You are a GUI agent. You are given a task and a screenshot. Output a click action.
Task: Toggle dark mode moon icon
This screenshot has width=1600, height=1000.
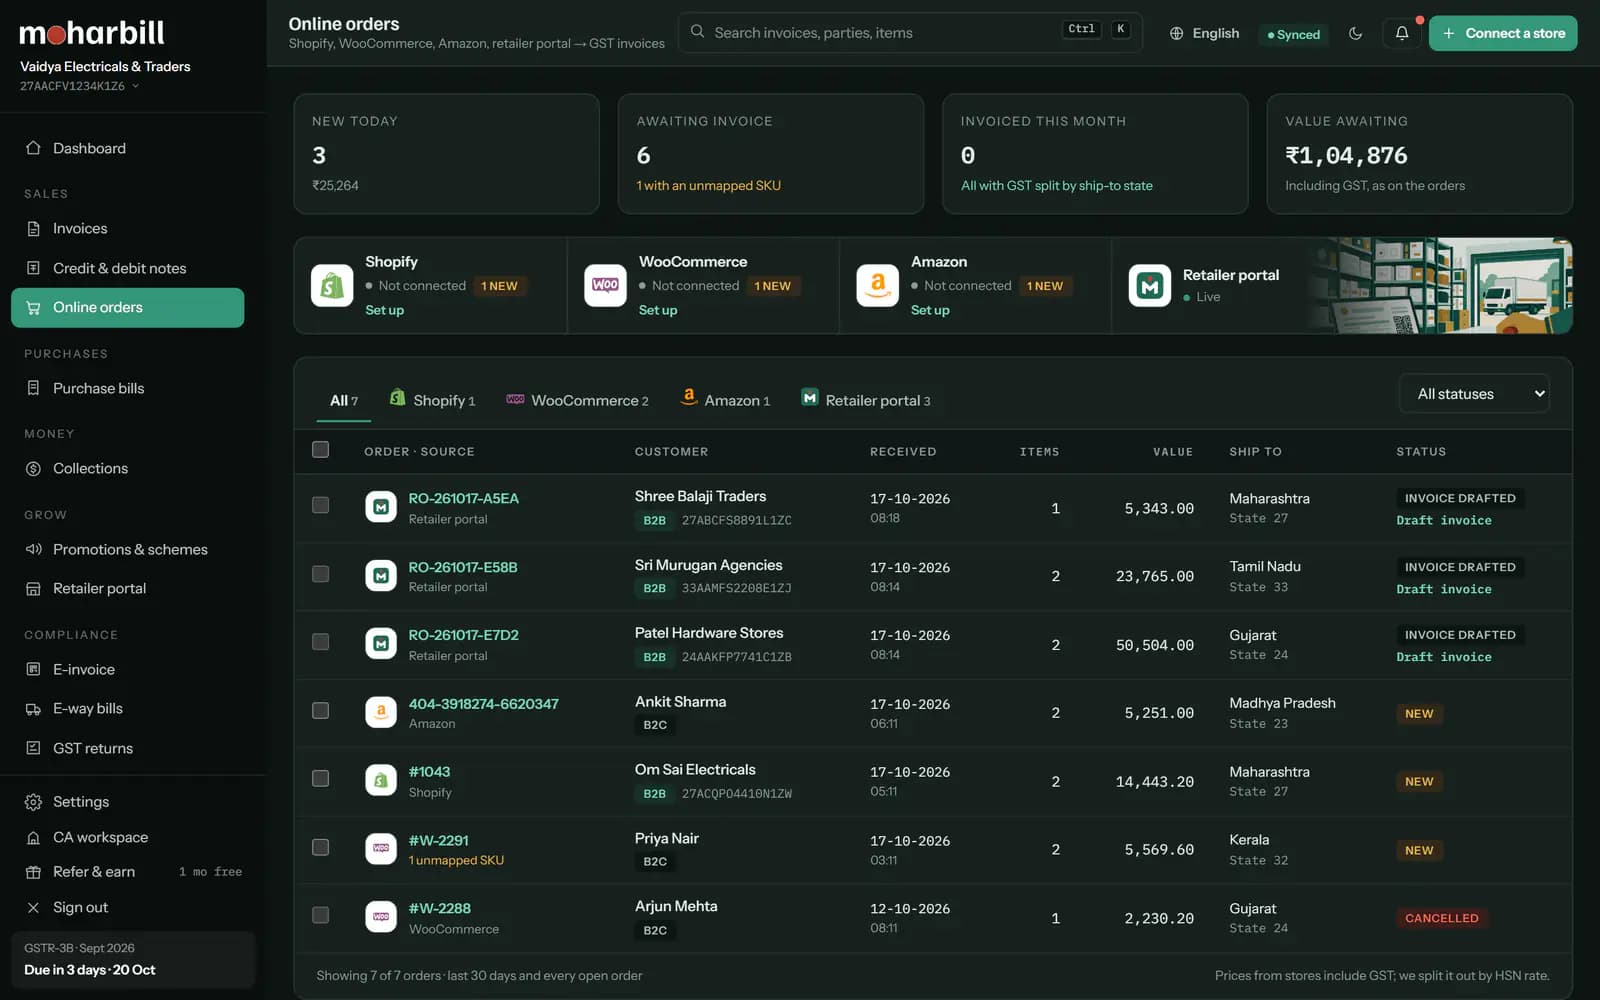click(x=1355, y=33)
